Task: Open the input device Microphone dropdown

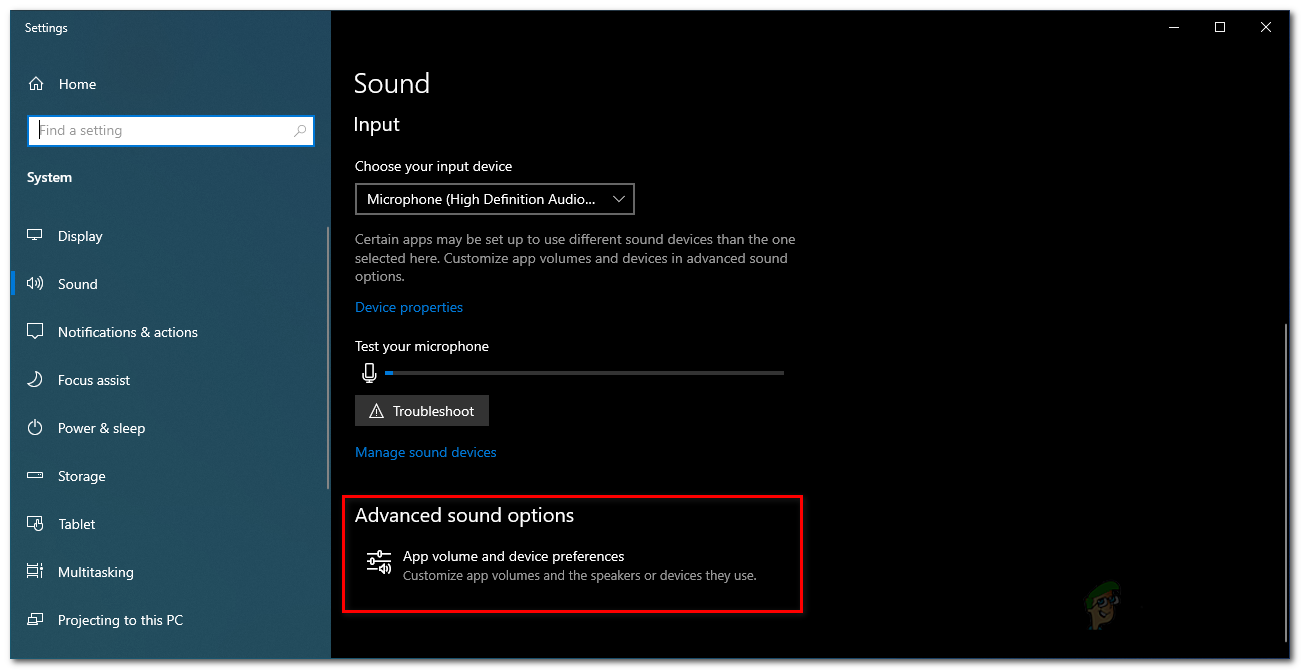Action: pyautogui.click(x=494, y=199)
